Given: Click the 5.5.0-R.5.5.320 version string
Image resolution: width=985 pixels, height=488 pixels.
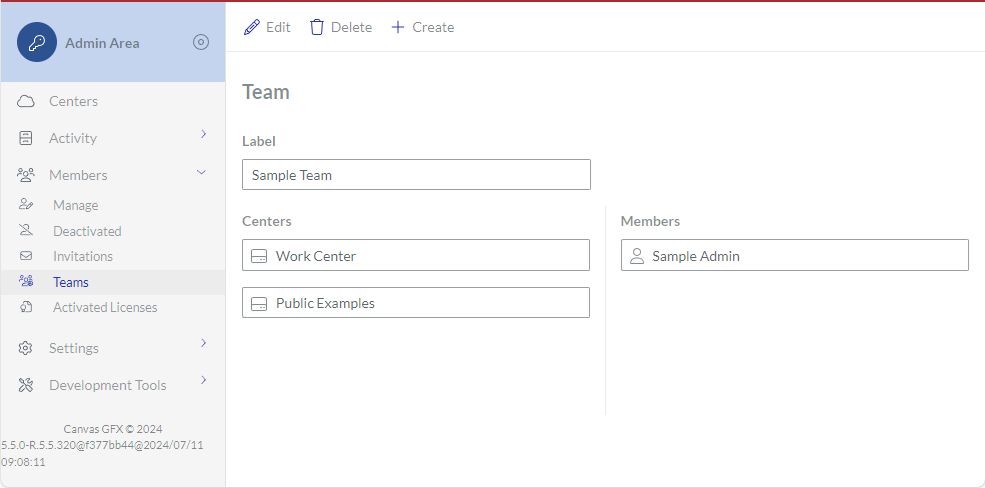Looking at the screenshot, I should tap(102, 453).
